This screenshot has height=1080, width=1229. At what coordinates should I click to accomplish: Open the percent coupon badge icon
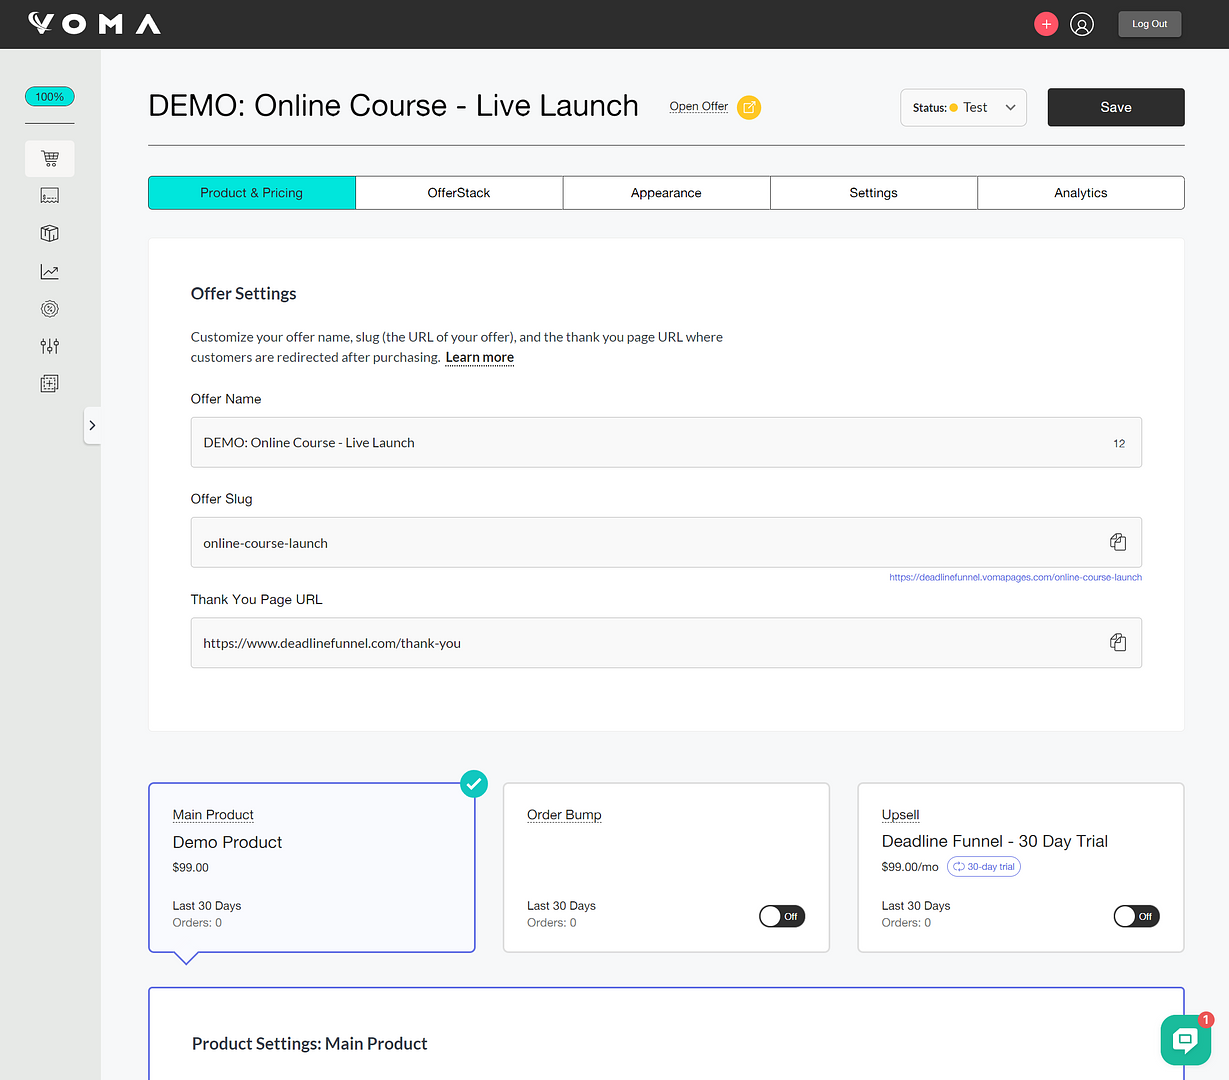click(50, 309)
